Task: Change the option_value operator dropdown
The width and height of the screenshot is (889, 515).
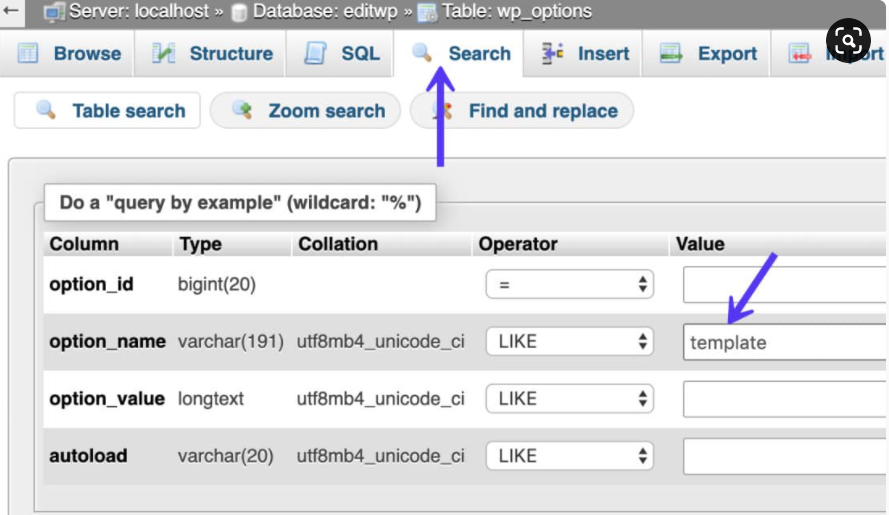Action: coord(570,399)
